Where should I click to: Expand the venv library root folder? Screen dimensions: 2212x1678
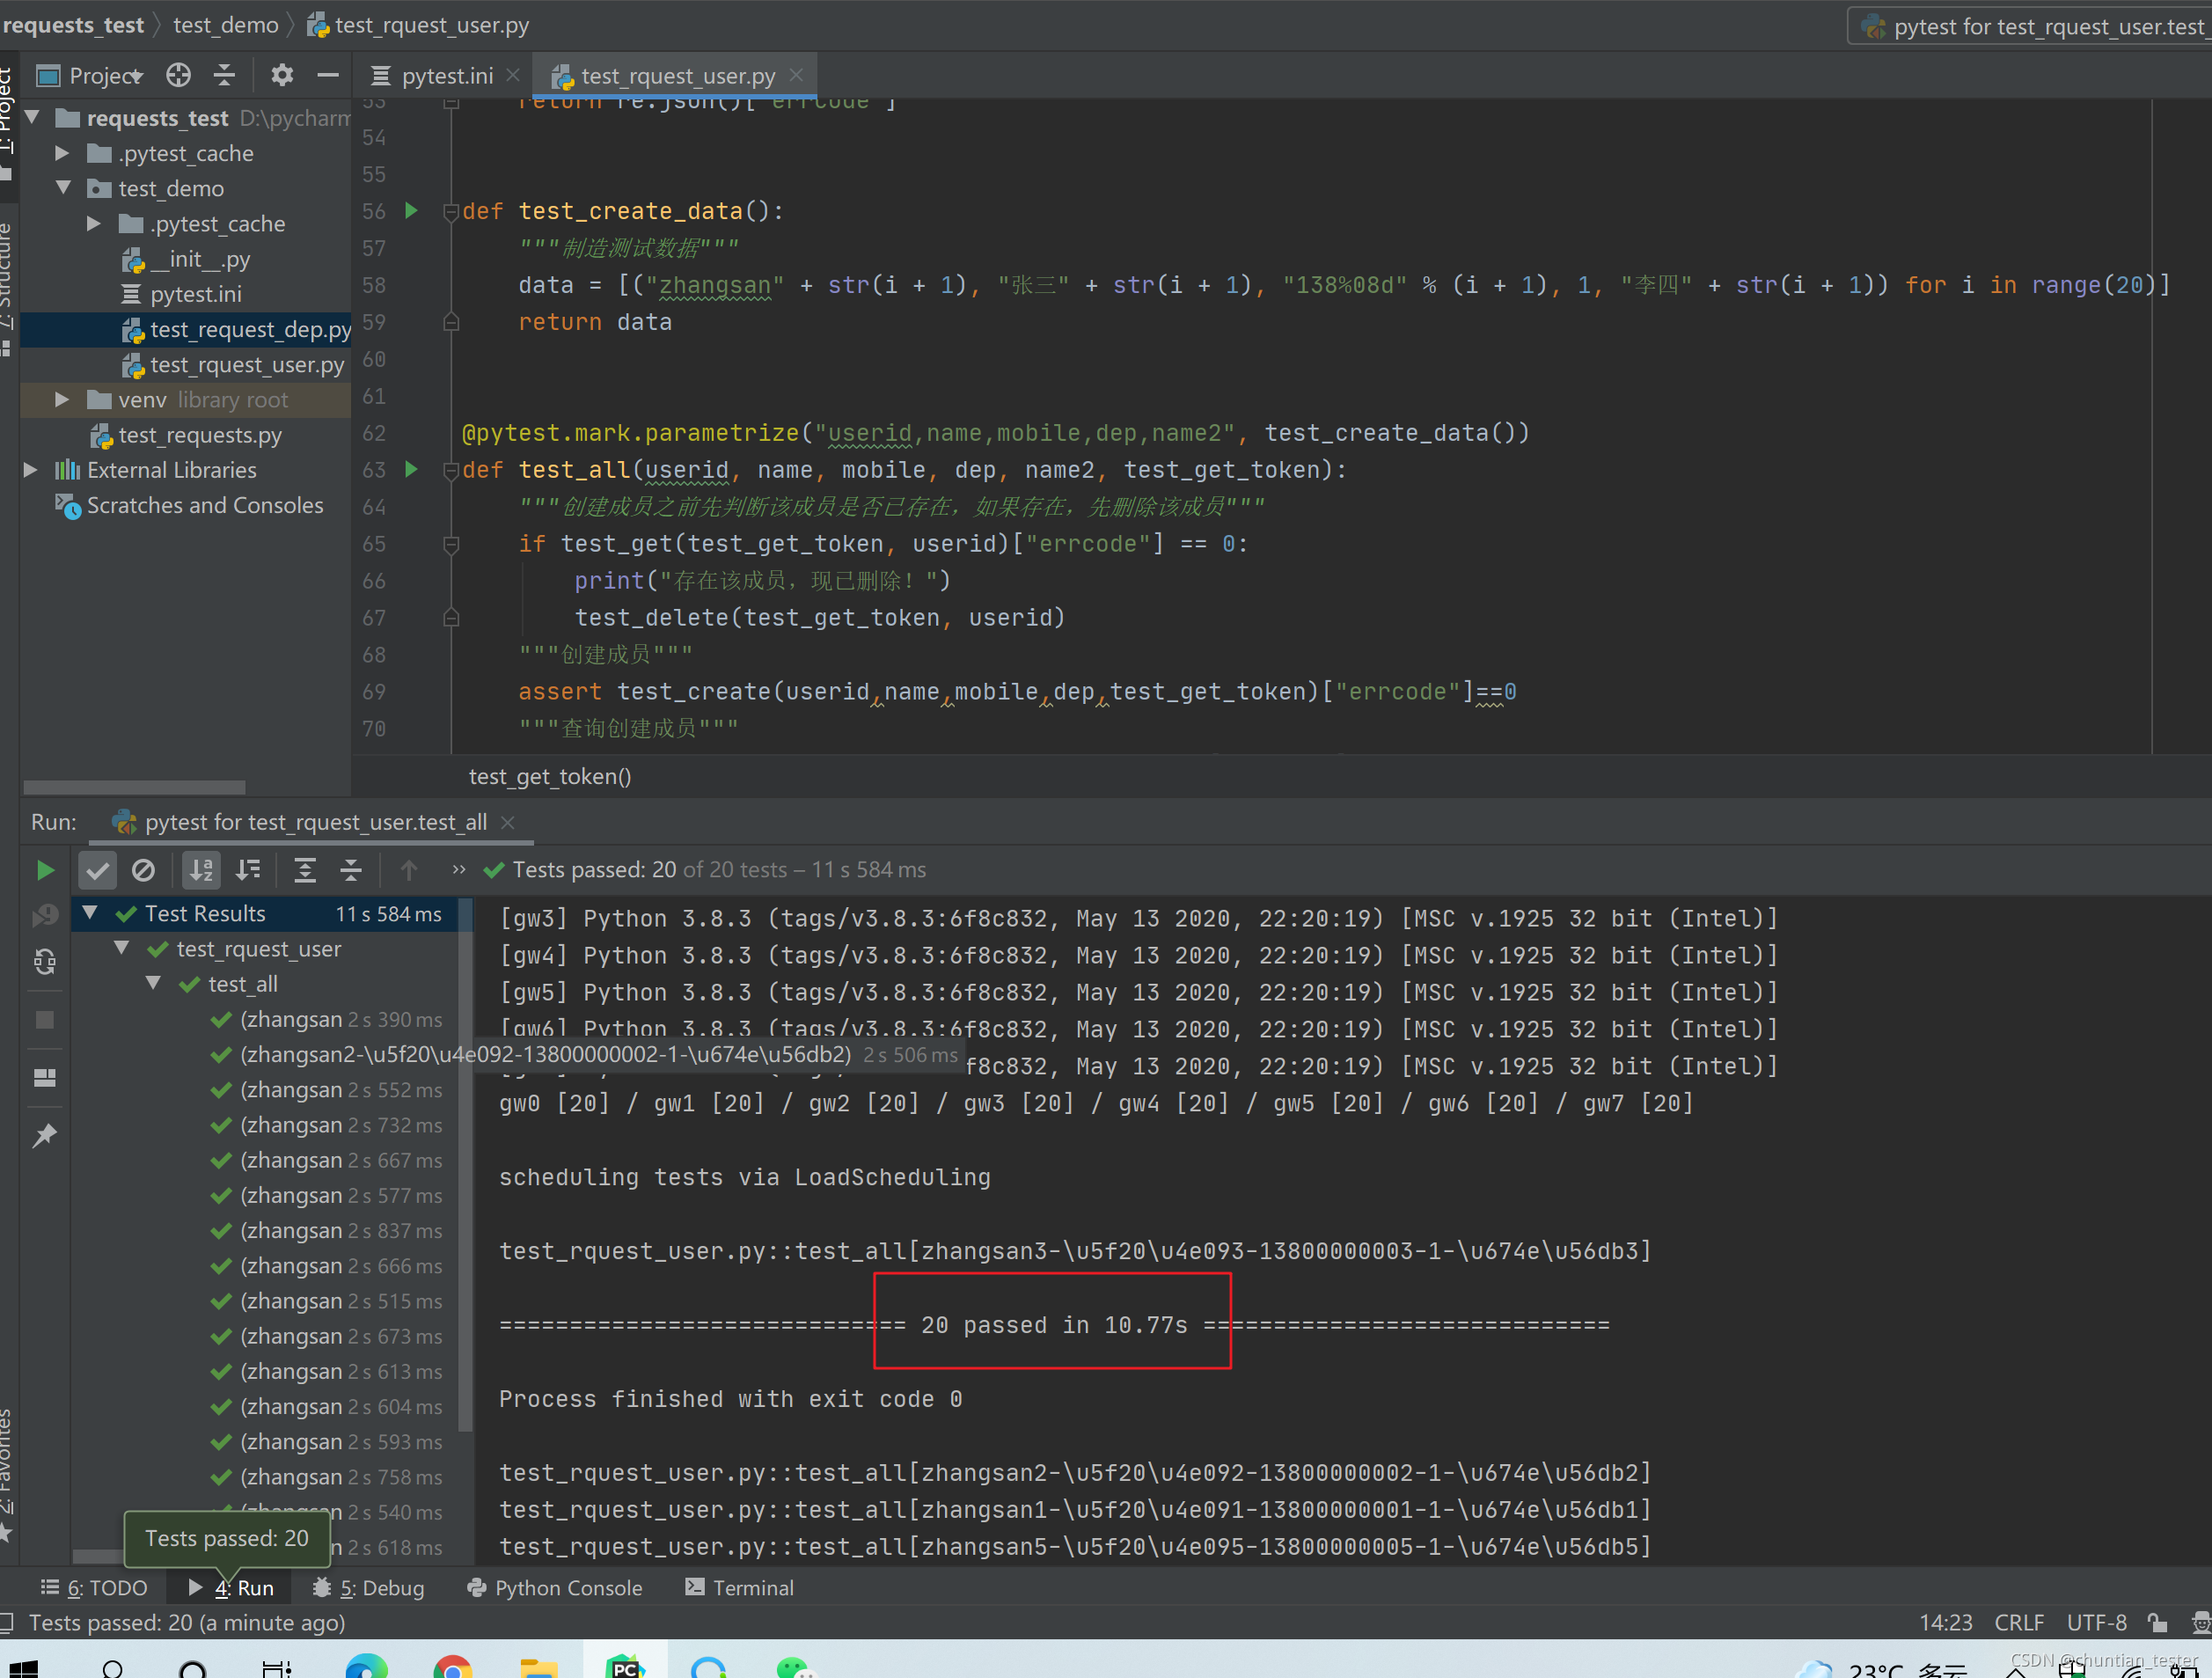[62, 400]
